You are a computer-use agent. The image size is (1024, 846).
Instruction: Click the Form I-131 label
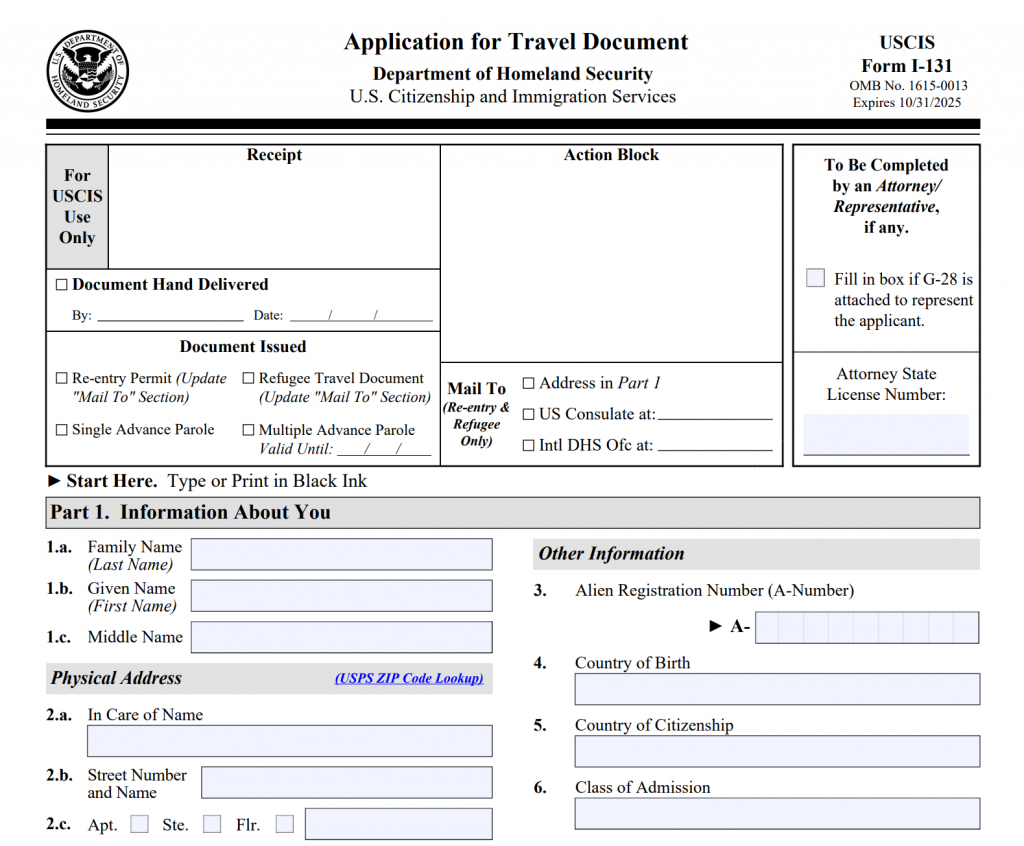click(906, 66)
